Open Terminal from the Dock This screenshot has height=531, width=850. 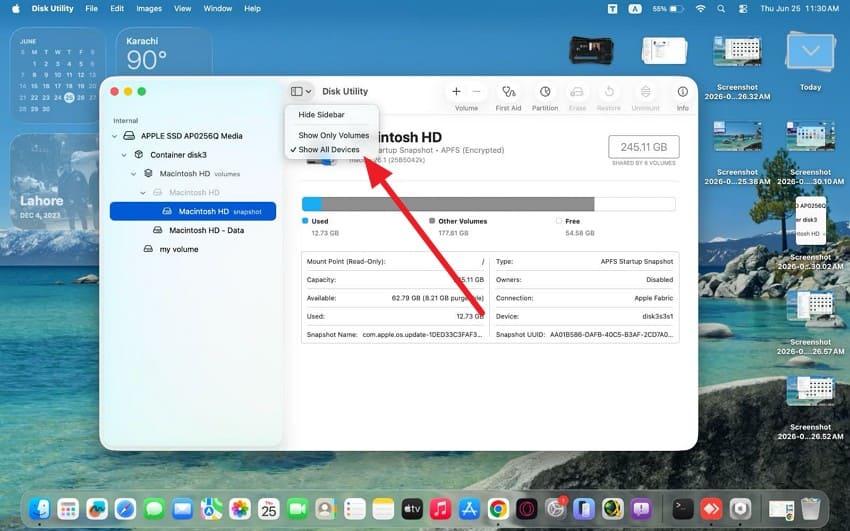pos(683,509)
